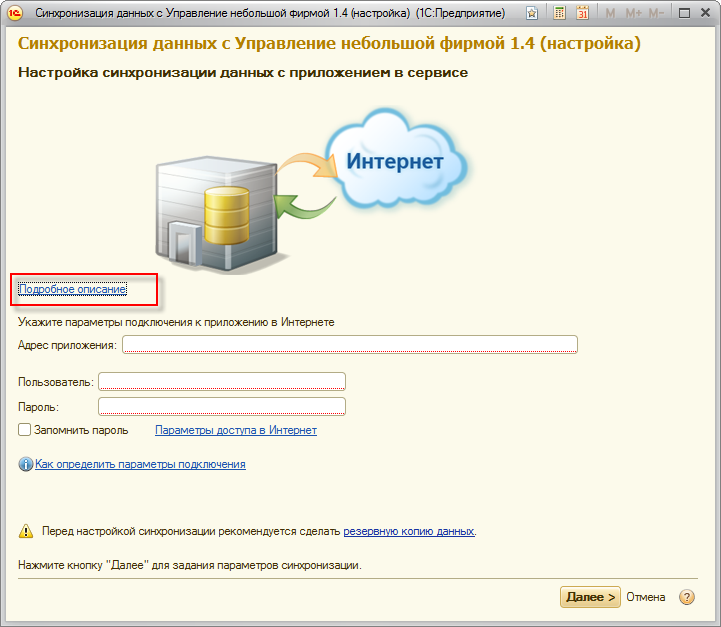Maximize the synchronization settings window

(684, 13)
